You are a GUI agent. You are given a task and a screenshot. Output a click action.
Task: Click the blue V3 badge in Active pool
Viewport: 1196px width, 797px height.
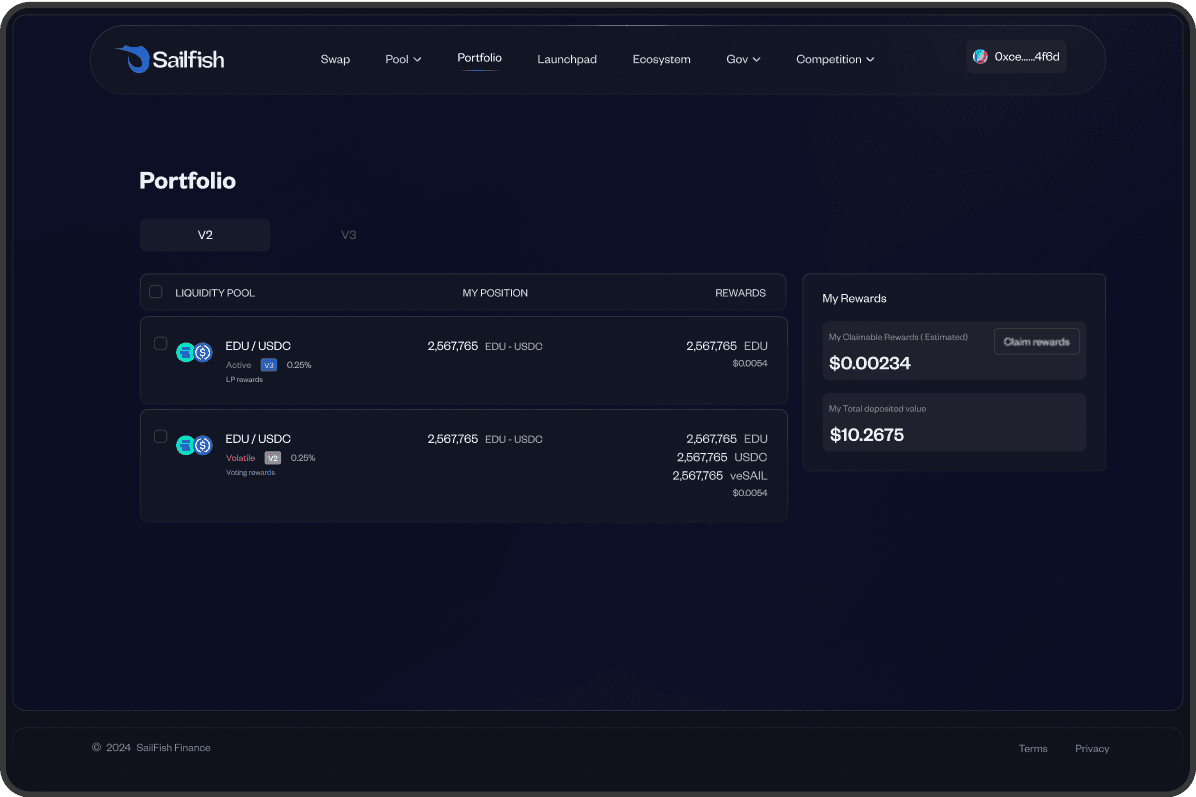pos(269,365)
